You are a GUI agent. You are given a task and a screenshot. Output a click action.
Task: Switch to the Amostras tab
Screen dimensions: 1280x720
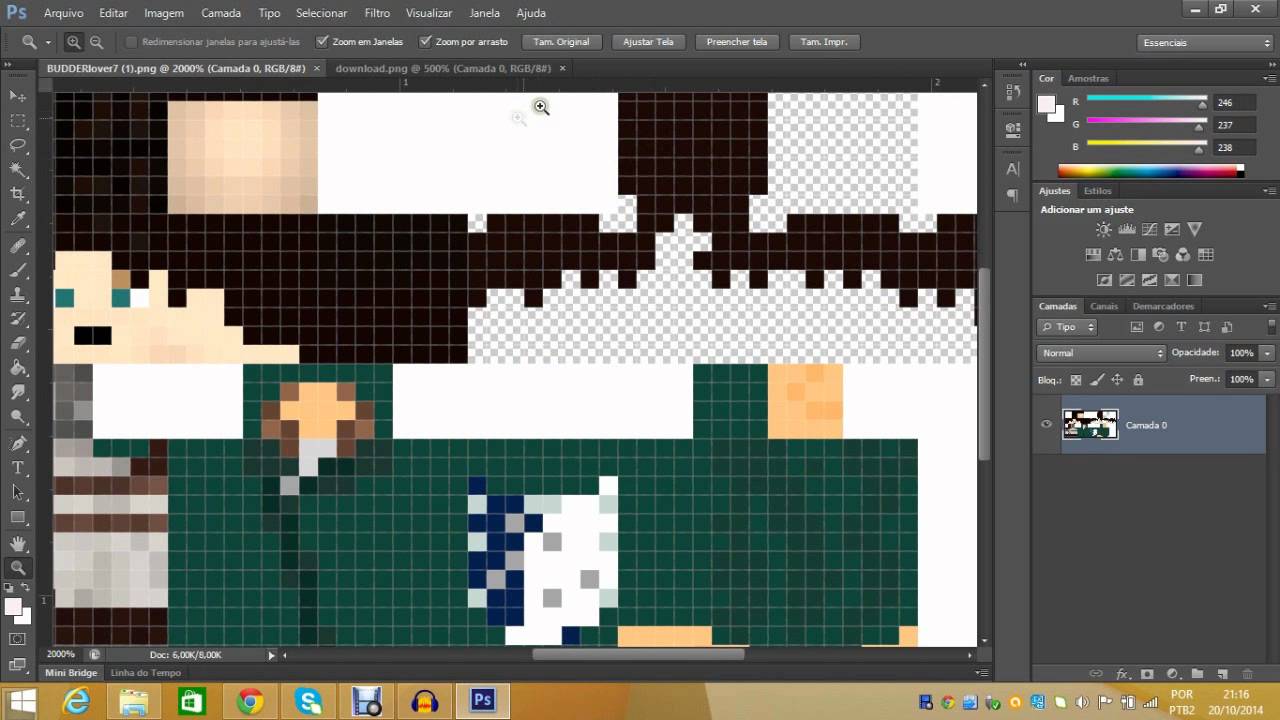(x=1088, y=78)
